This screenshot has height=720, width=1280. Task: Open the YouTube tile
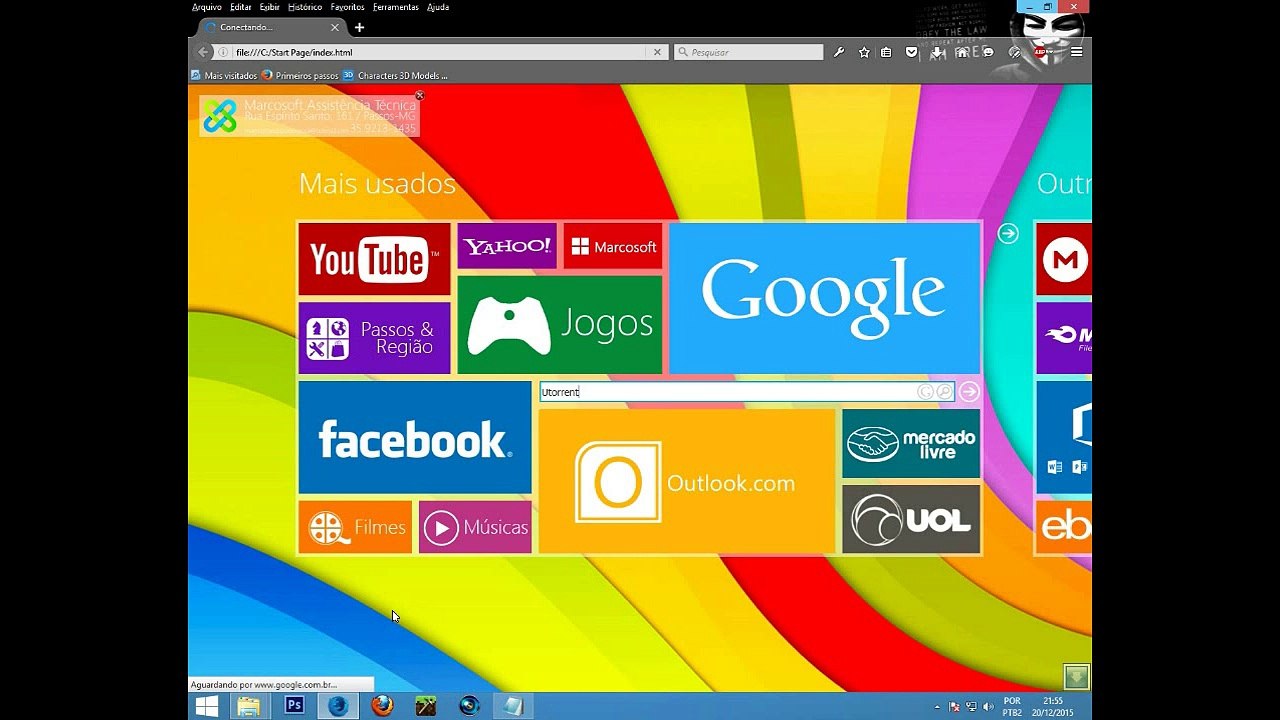pyautogui.click(x=374, y=259)
